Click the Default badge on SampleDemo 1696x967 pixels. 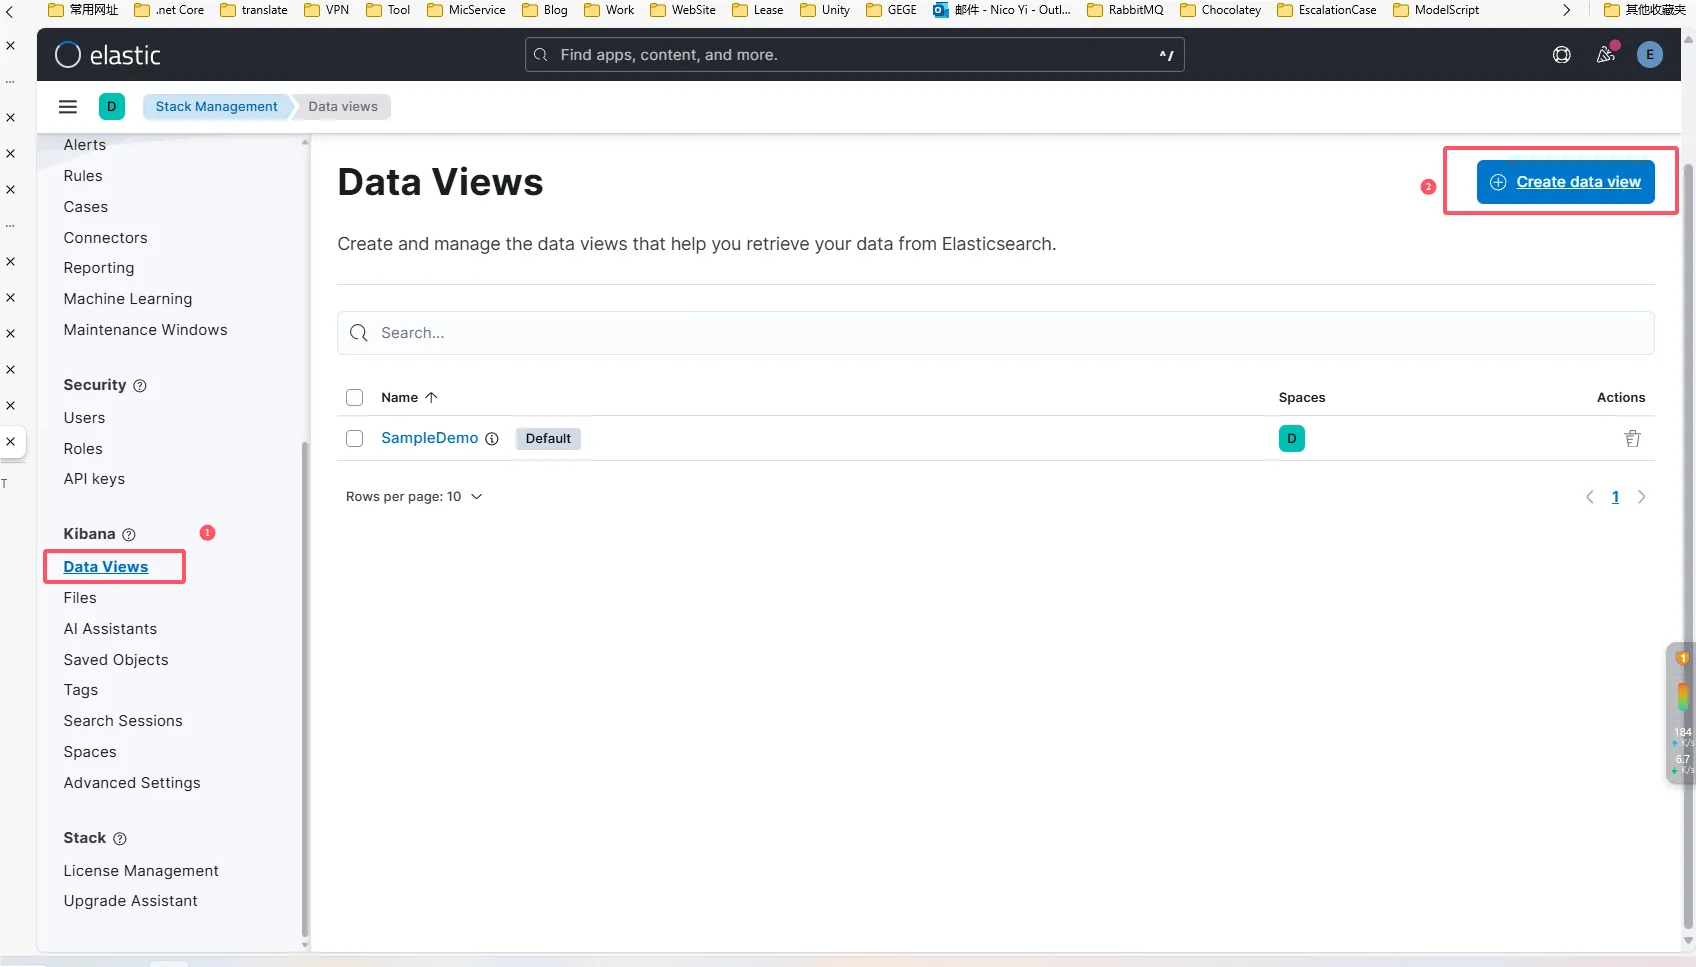(548, 438)
